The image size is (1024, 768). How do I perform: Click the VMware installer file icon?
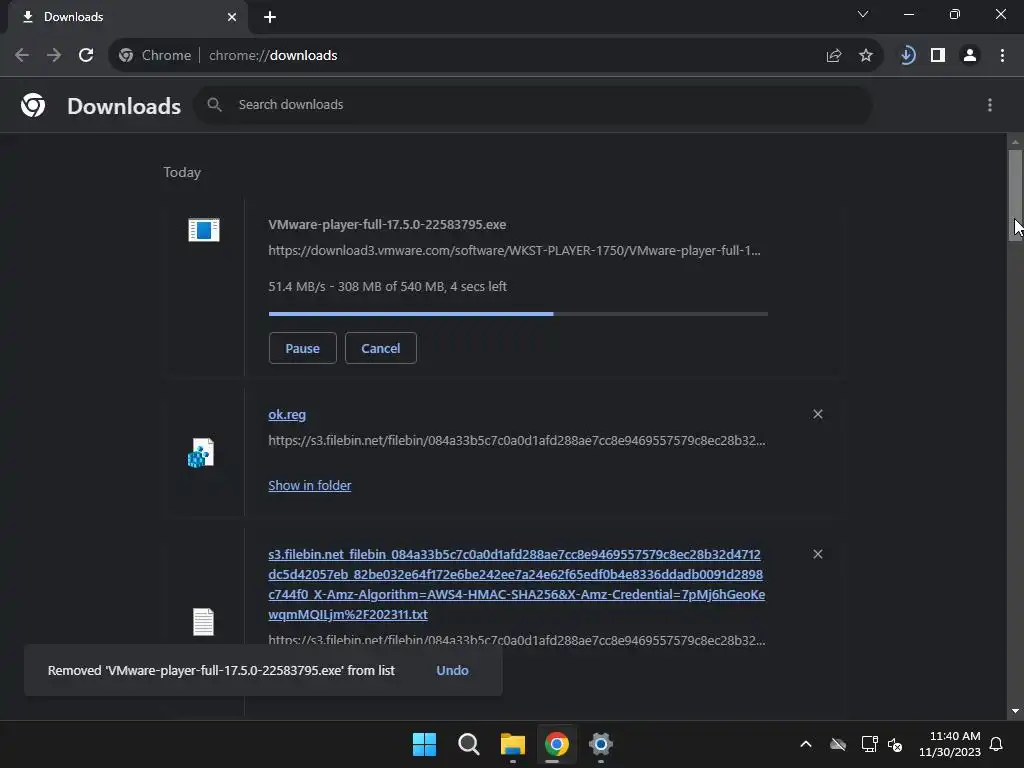pos(204,230)
